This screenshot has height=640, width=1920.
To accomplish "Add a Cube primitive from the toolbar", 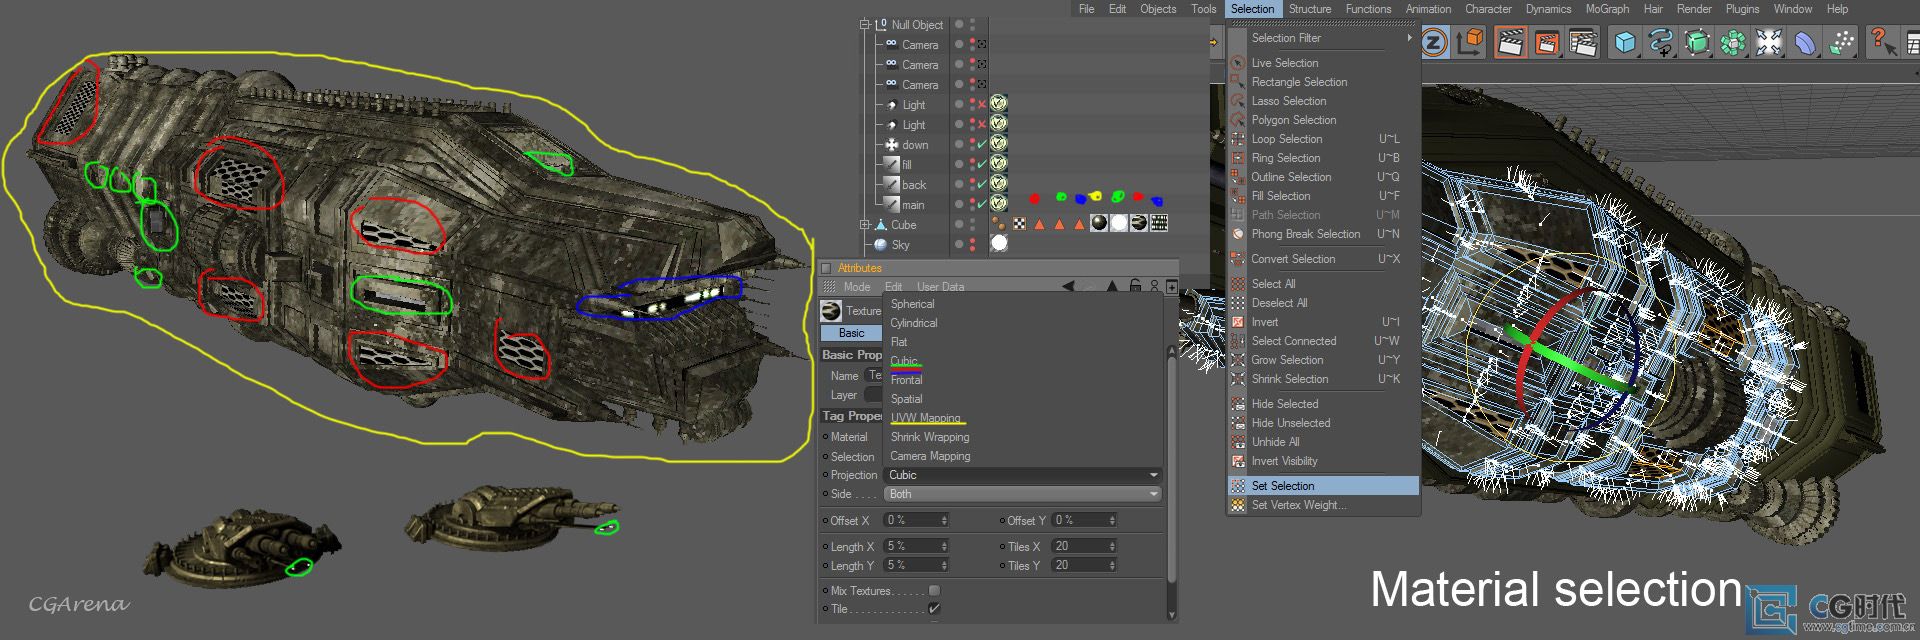I will click(x=1625, y=42).
